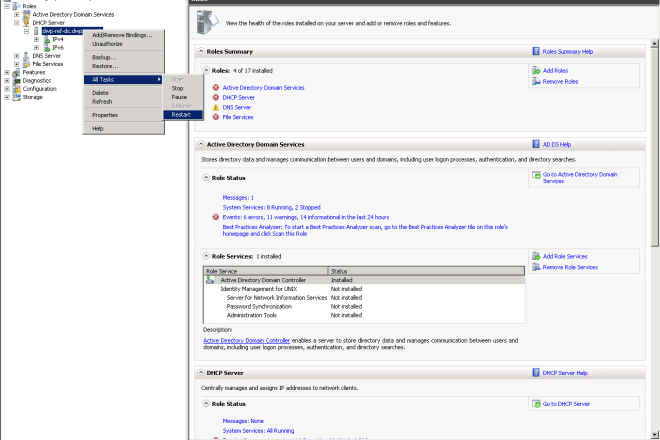Click the Add Roles icon

[536, 70]
